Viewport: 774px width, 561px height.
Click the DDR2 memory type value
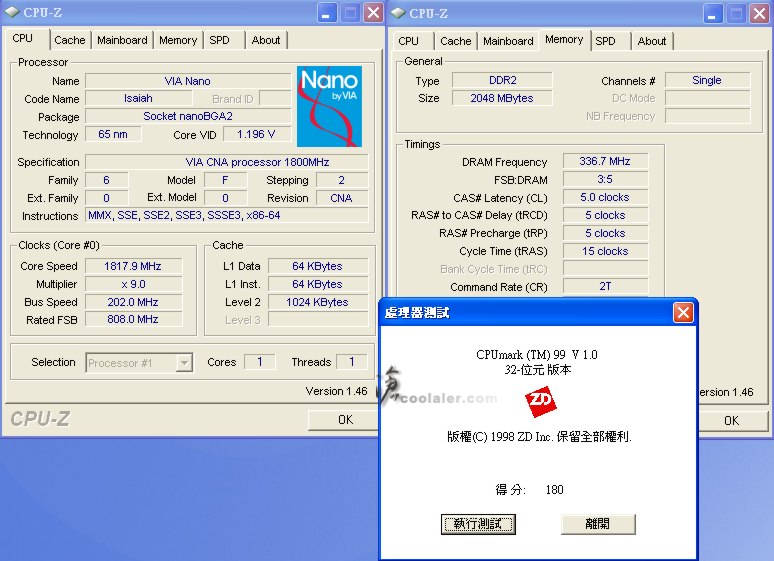(502, 80)
